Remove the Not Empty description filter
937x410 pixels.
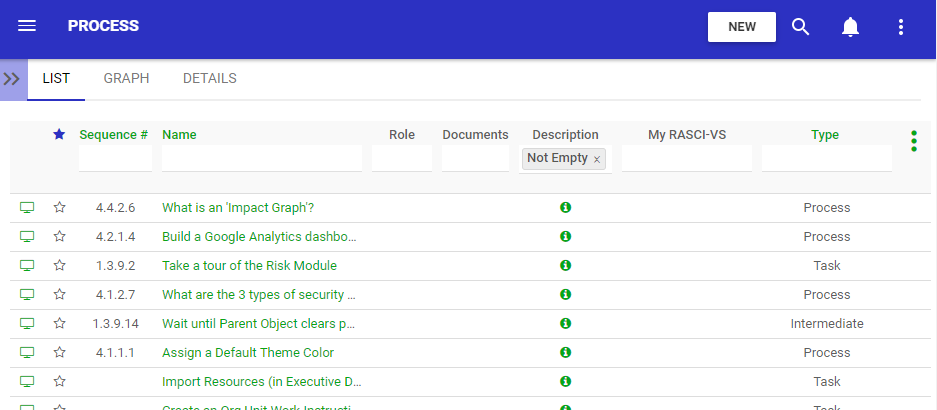(597, 159)
